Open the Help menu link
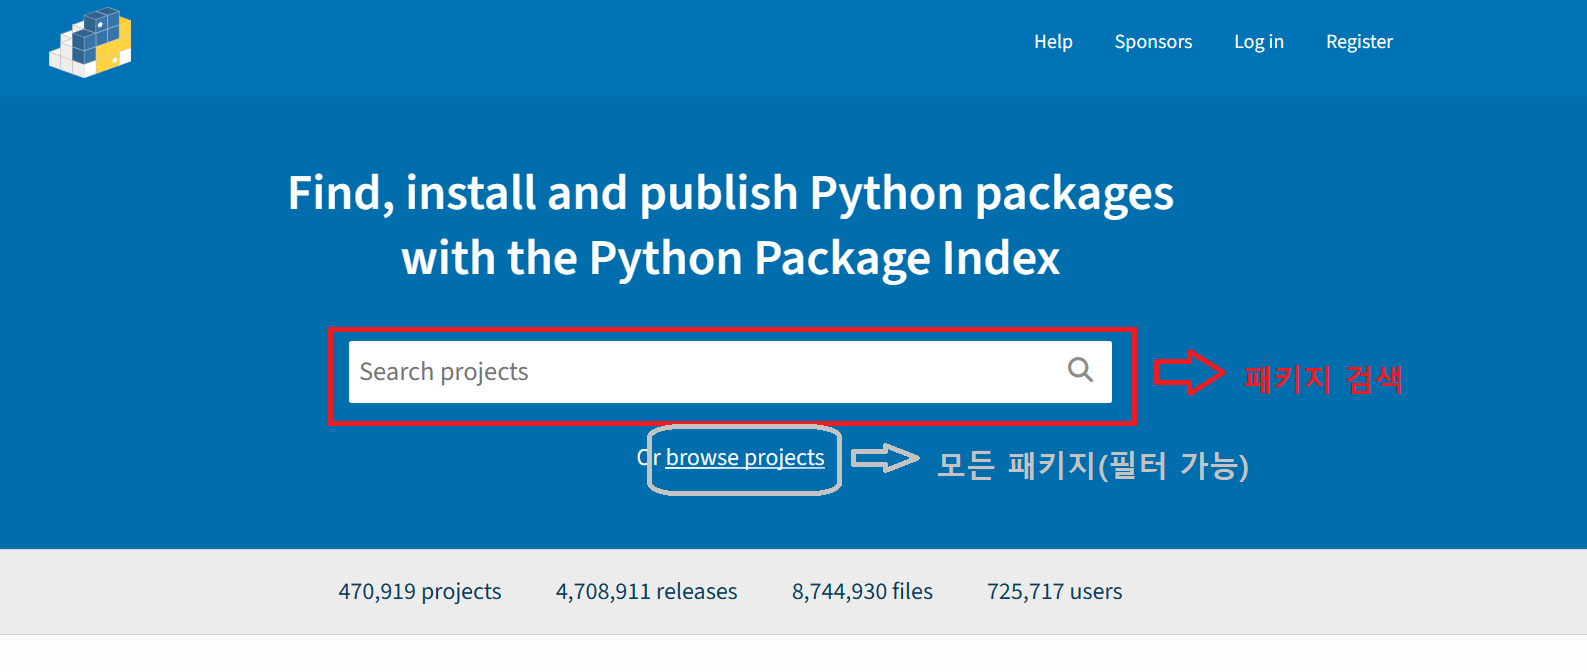This screenshot has height=672, width=1587. pyautogui.click(x=1053, y=42)
